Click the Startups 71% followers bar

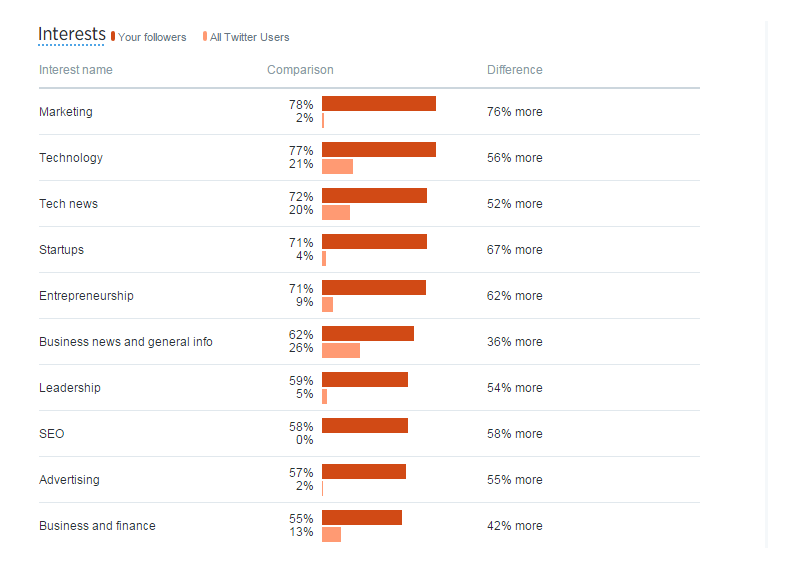click(x=374, y=242)
